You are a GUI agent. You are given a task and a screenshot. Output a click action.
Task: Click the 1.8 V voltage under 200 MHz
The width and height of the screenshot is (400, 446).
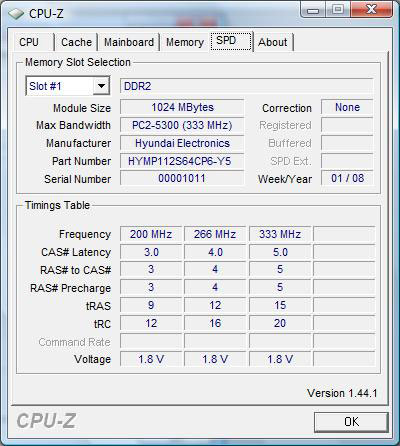[151, 359]
